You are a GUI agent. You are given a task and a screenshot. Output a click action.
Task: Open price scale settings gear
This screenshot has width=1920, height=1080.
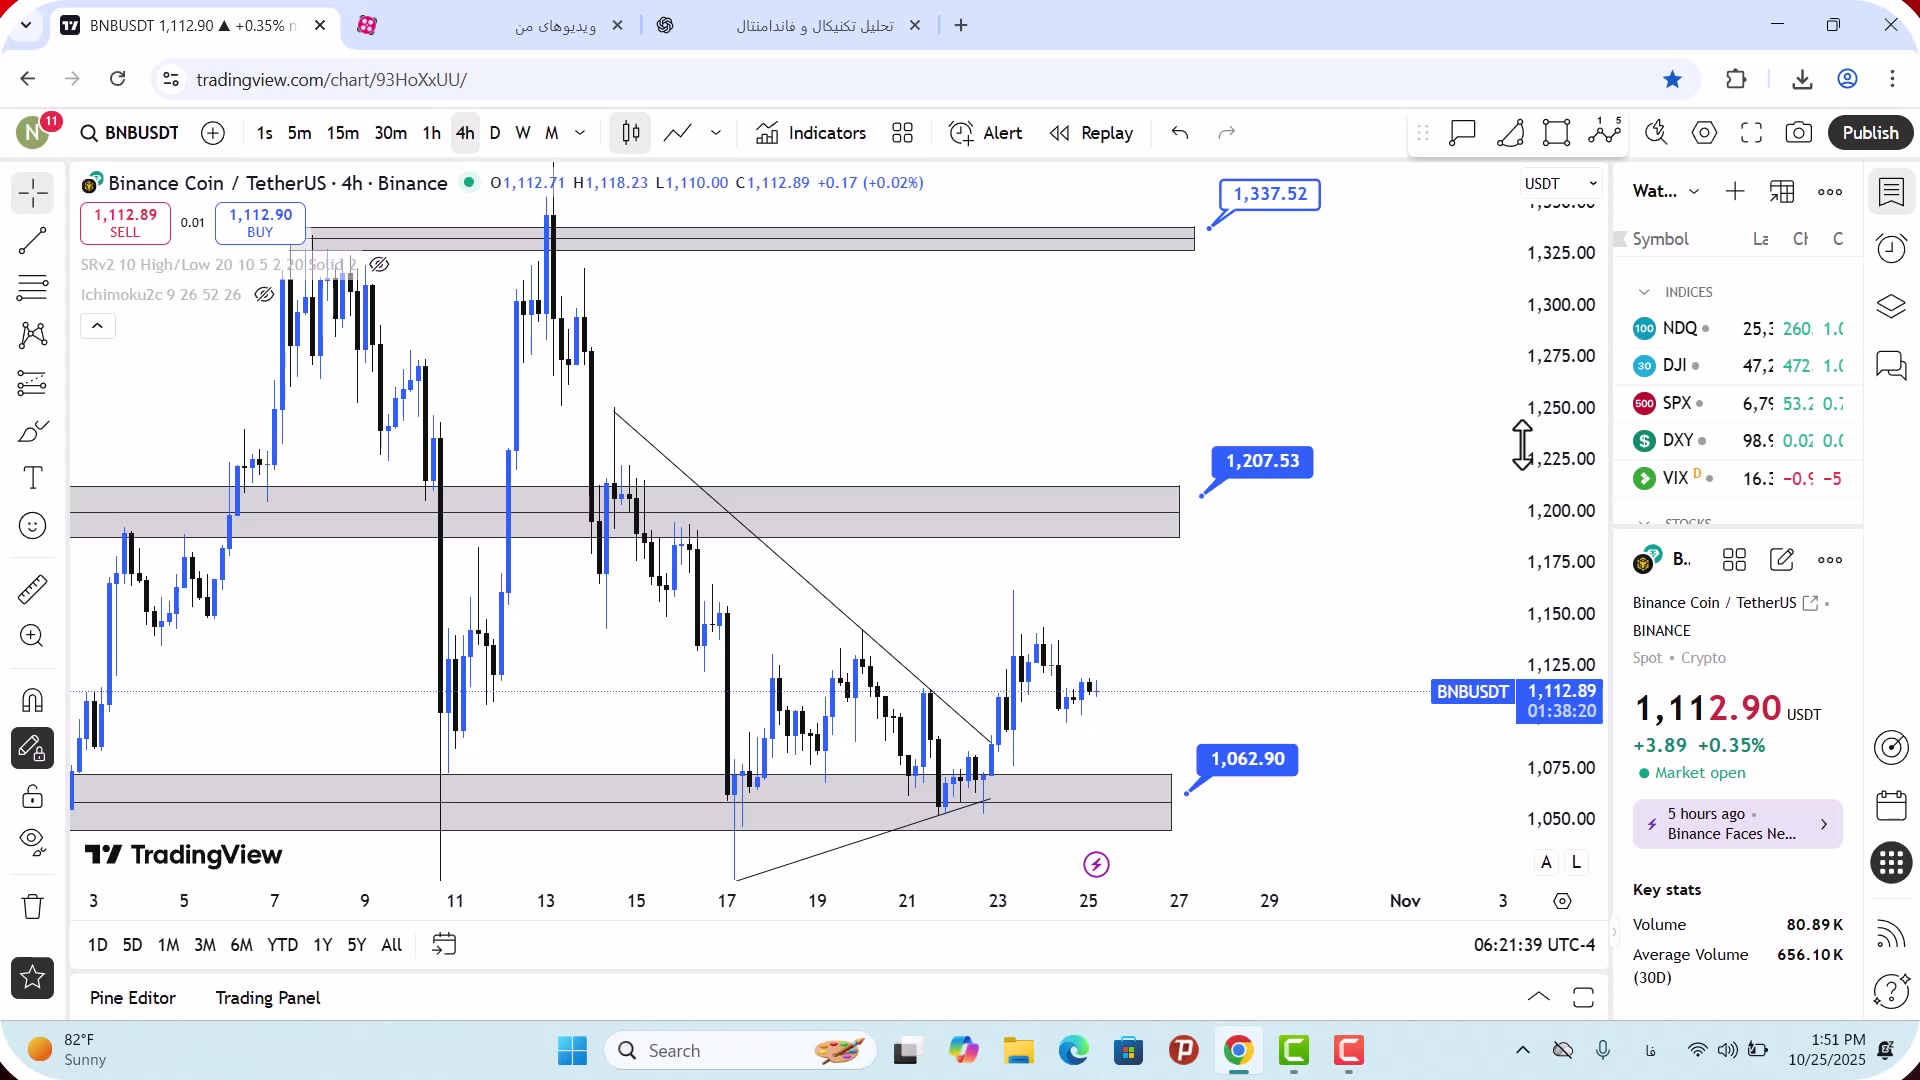tap(1563, 901)
